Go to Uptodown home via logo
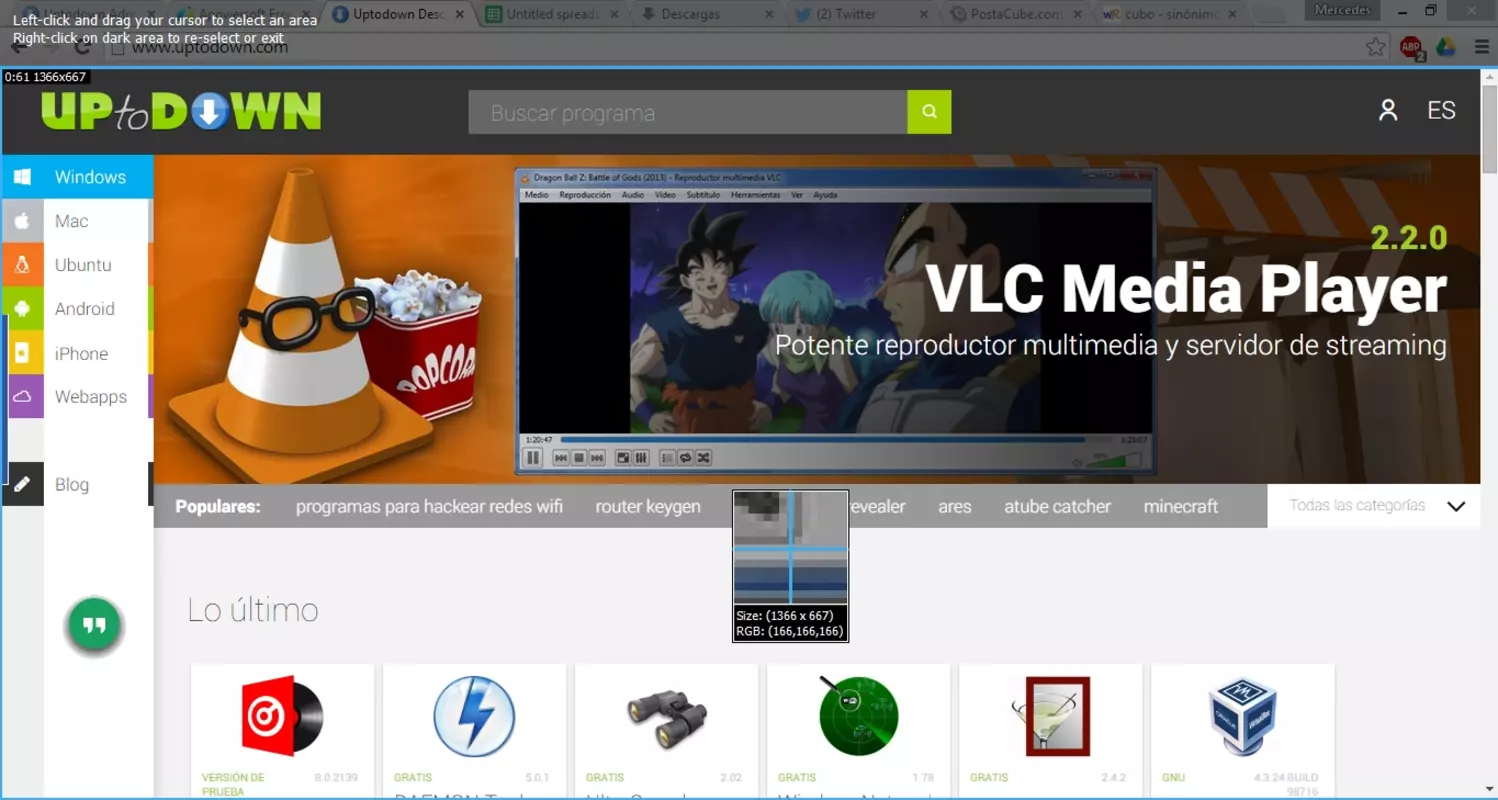 181,111
